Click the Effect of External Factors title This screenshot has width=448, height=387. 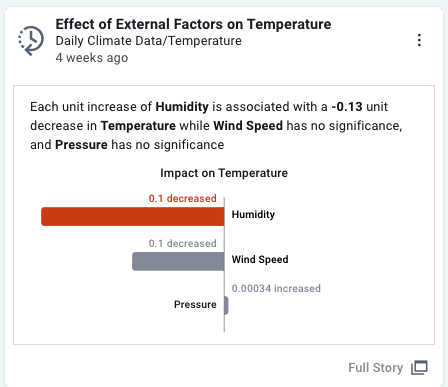click(x=193, y=24)
